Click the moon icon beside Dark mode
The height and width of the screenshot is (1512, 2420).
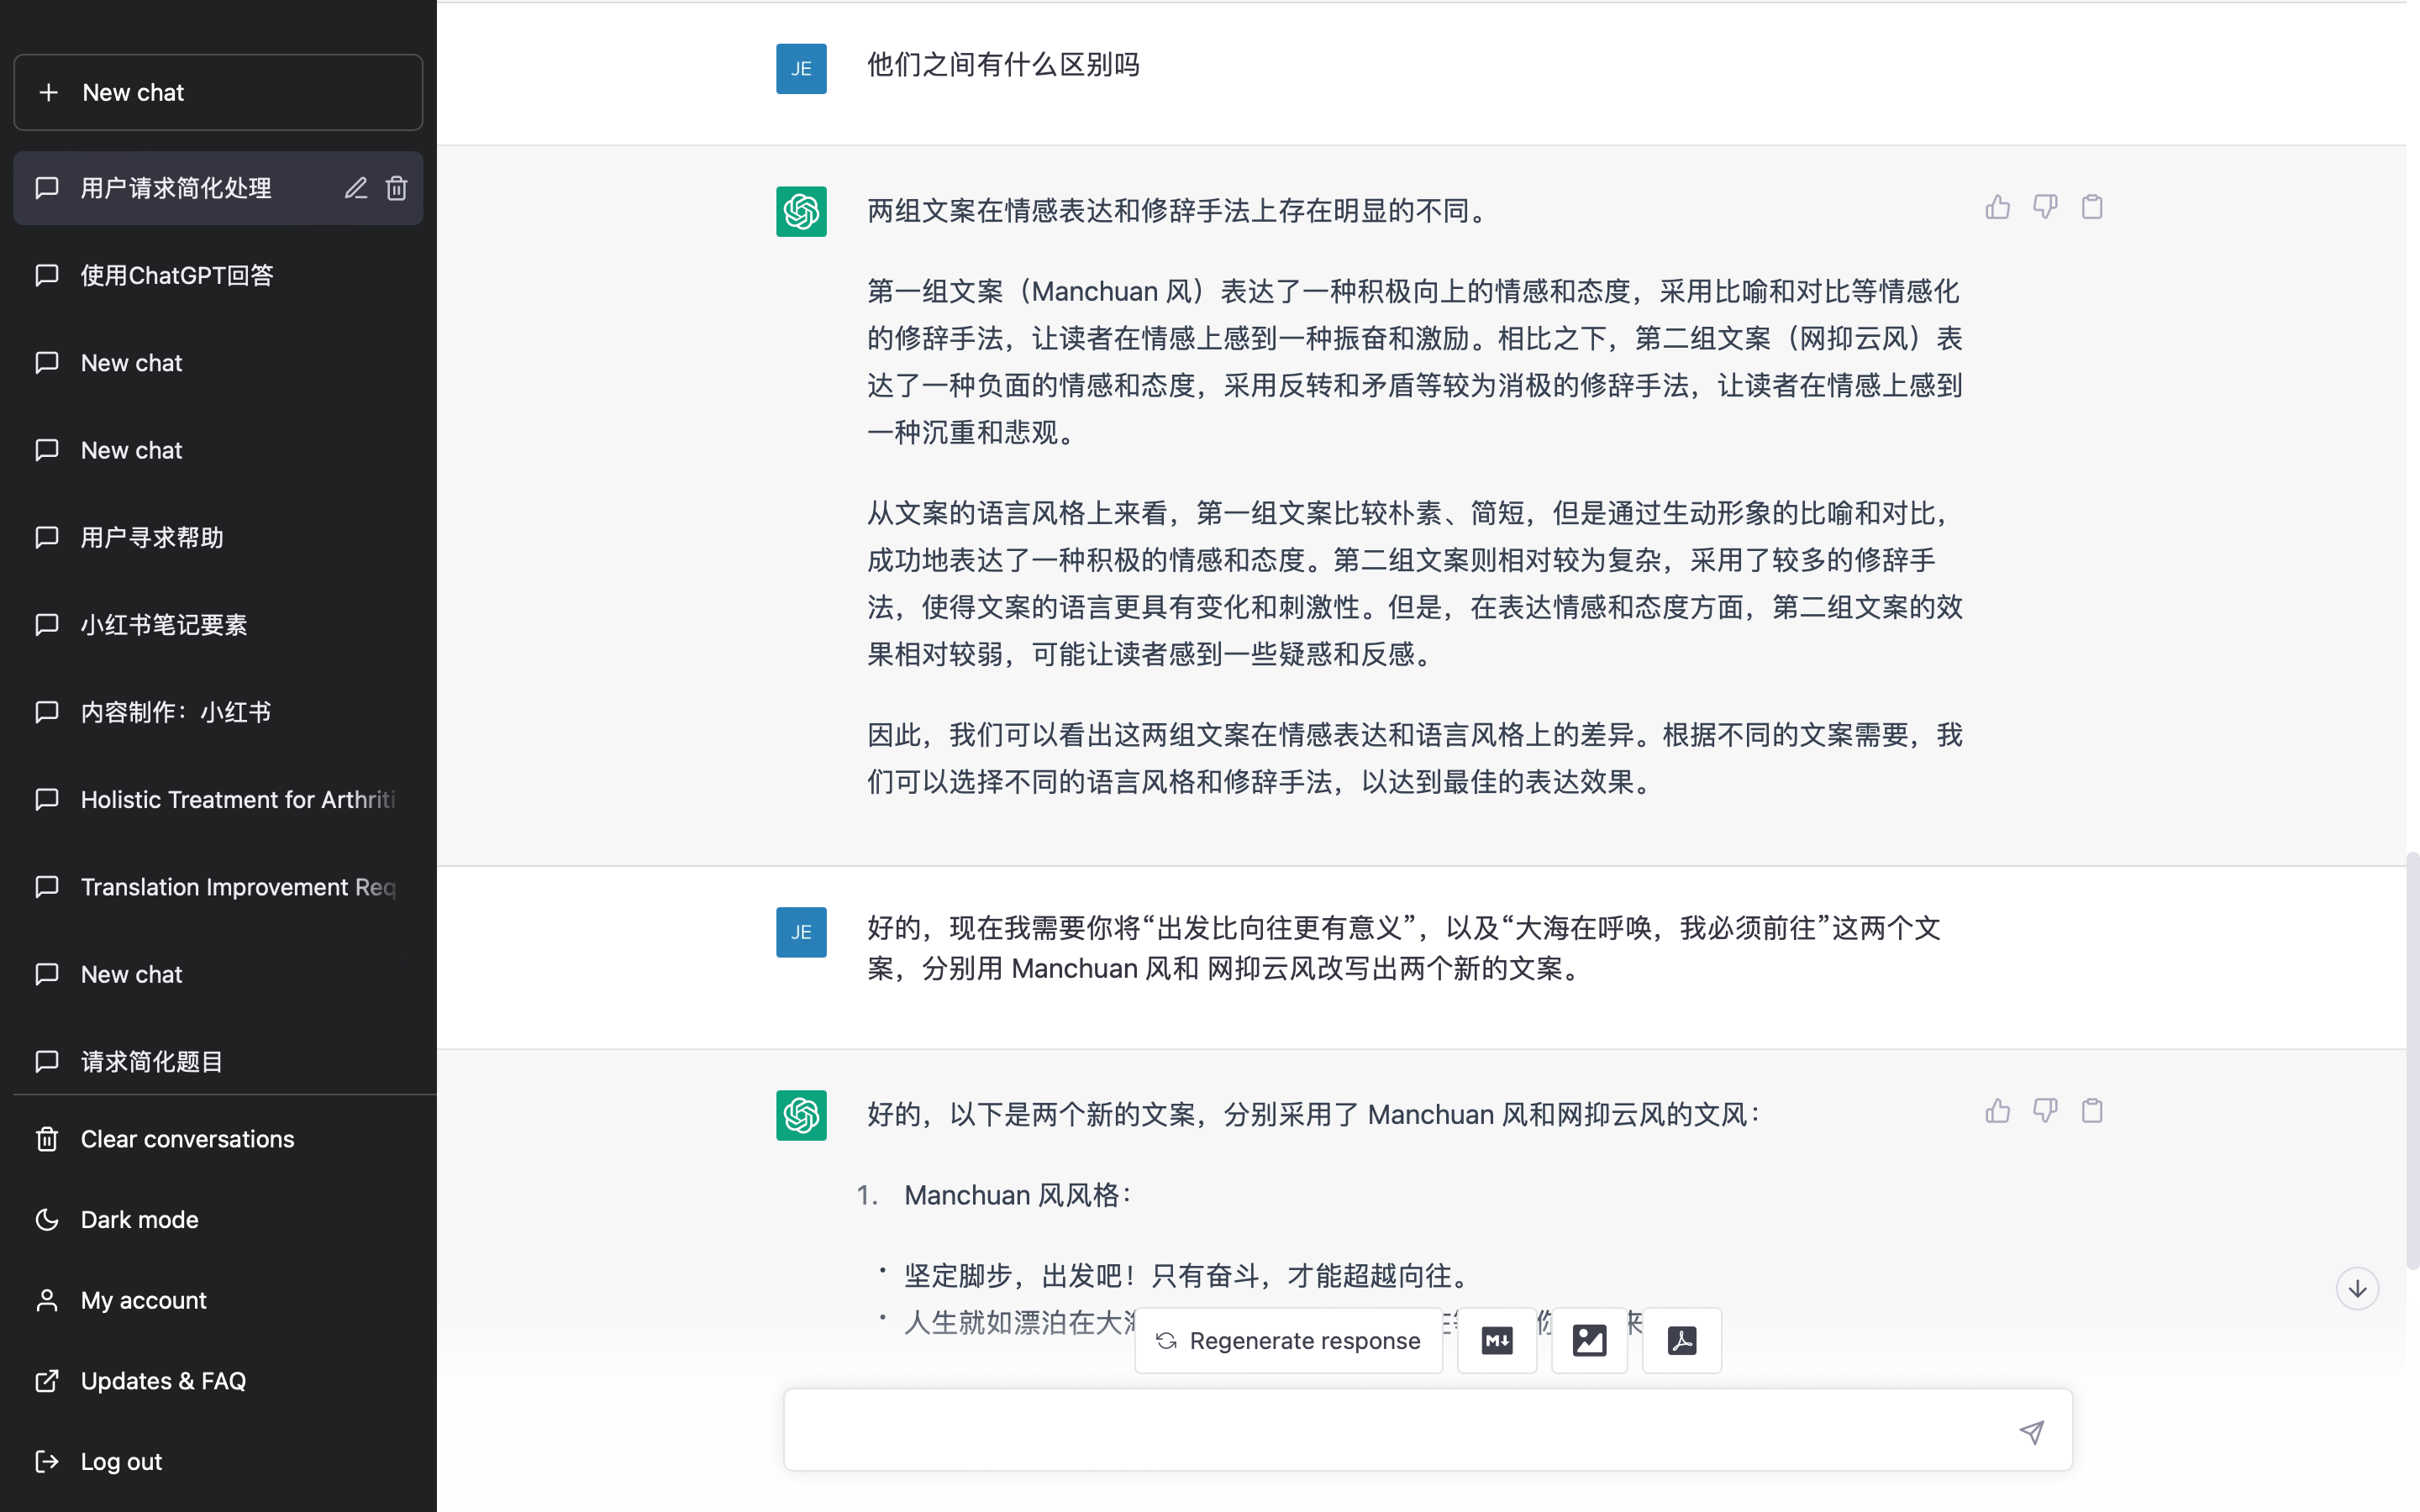pyautogui.click(x=47, y=1219)
